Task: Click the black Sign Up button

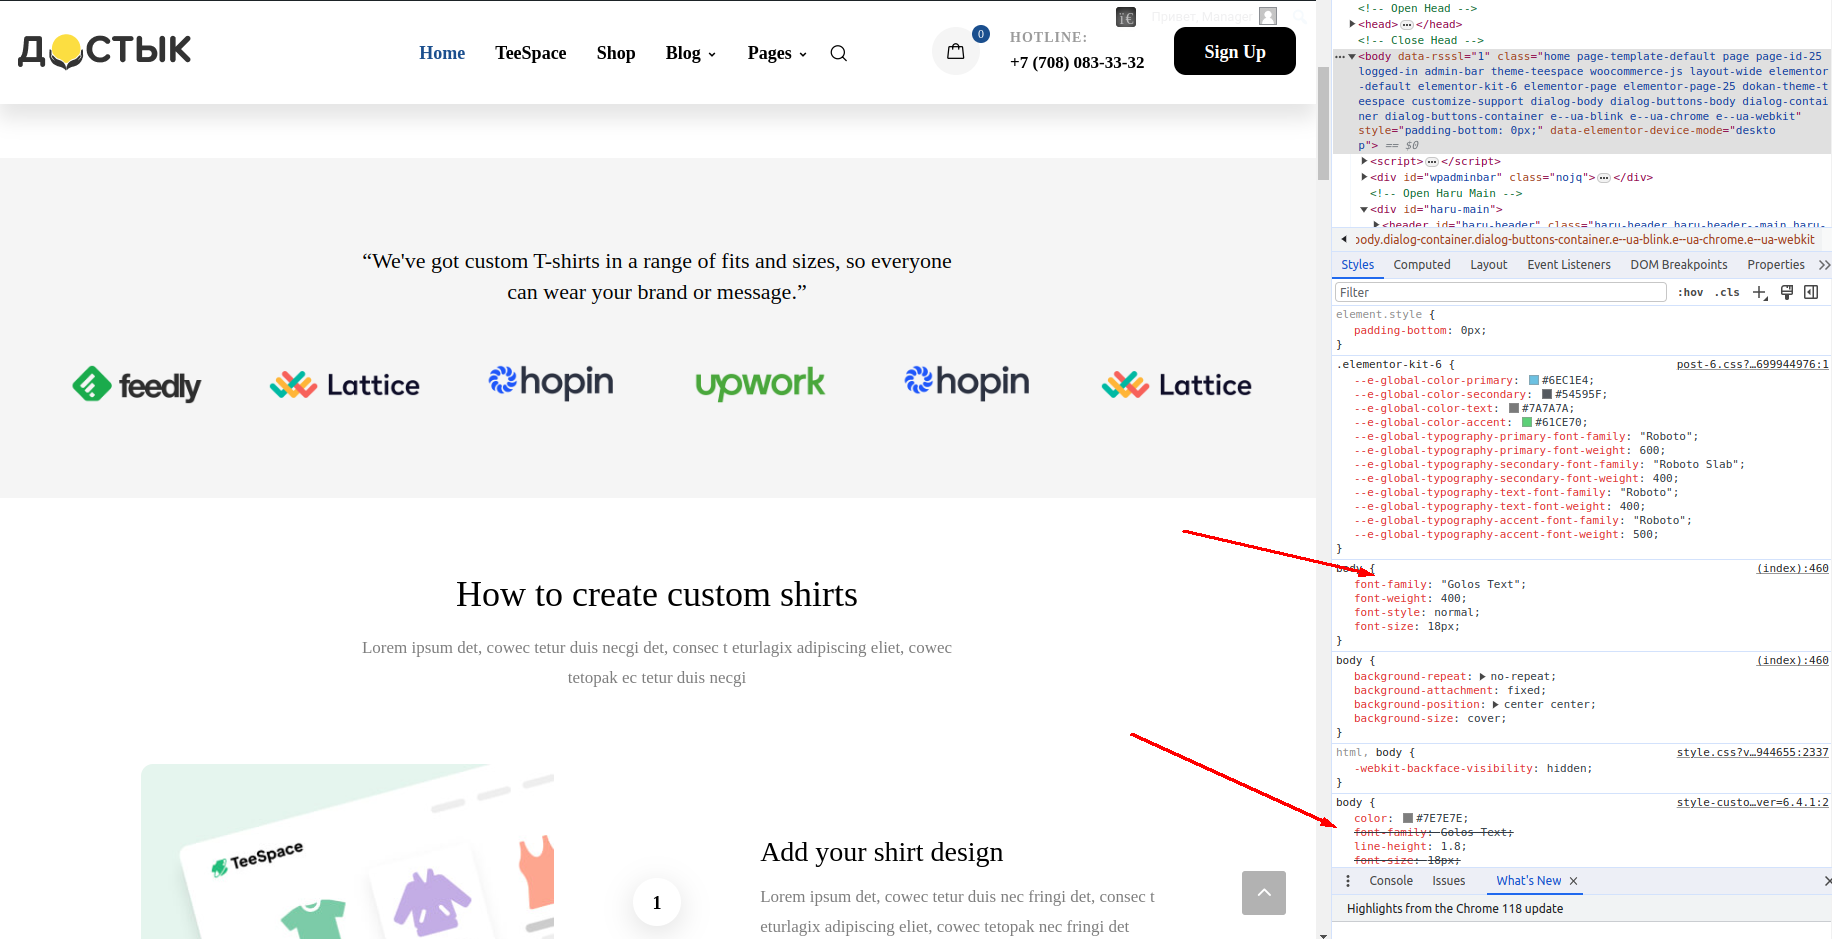Action: click(x=1234, y=51)
